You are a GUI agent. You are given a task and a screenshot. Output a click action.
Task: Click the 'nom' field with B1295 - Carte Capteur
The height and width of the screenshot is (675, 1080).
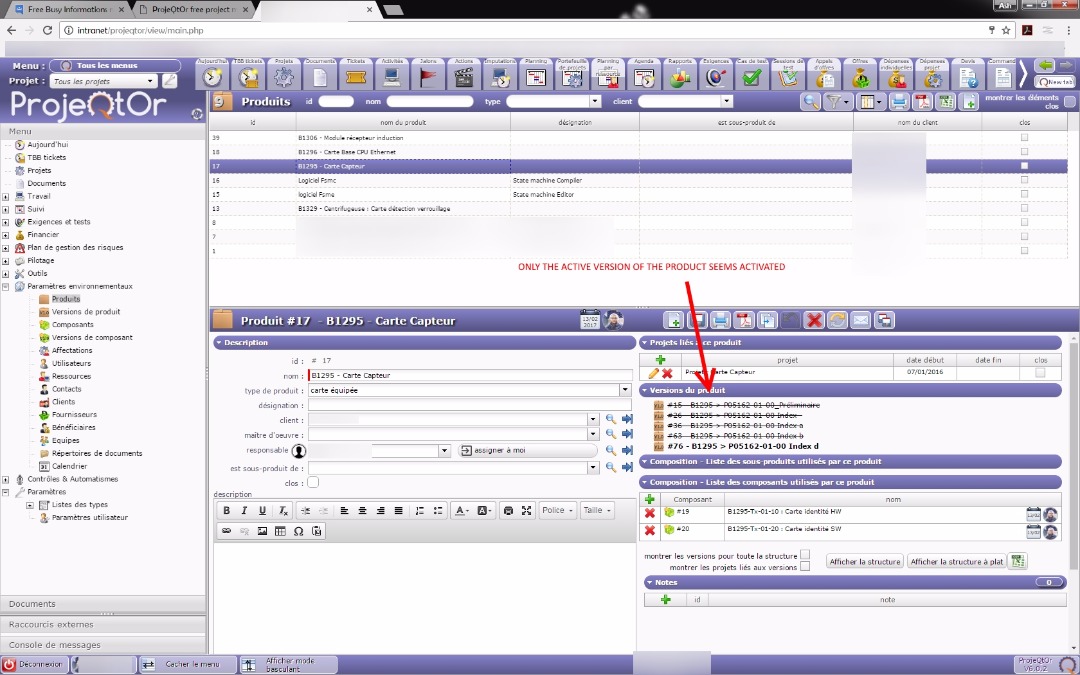pos(470,375)
